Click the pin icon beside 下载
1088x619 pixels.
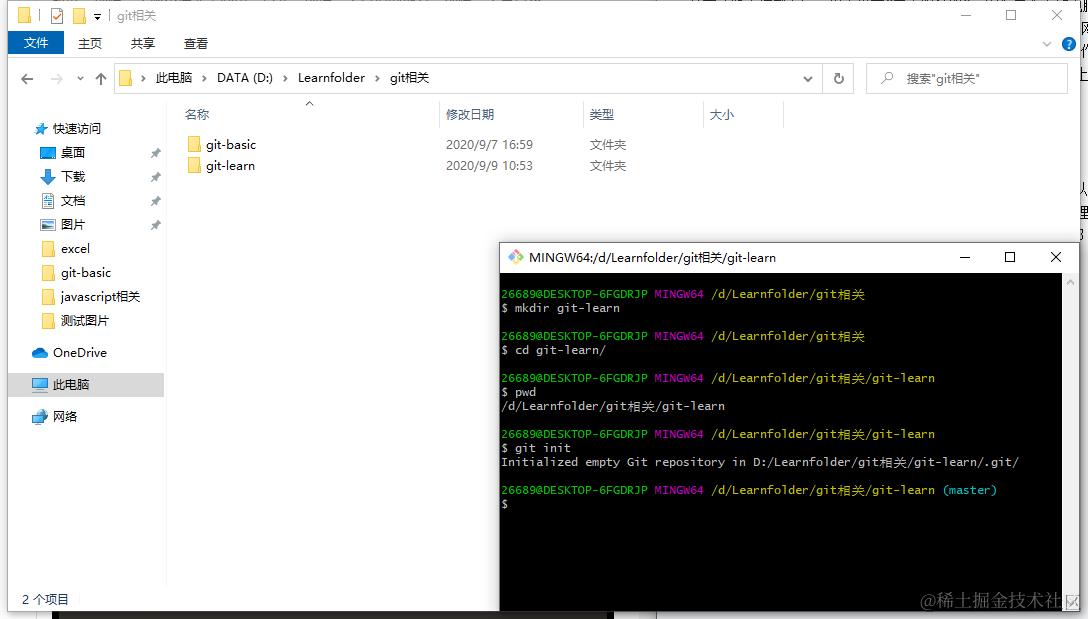click(155, 177)
